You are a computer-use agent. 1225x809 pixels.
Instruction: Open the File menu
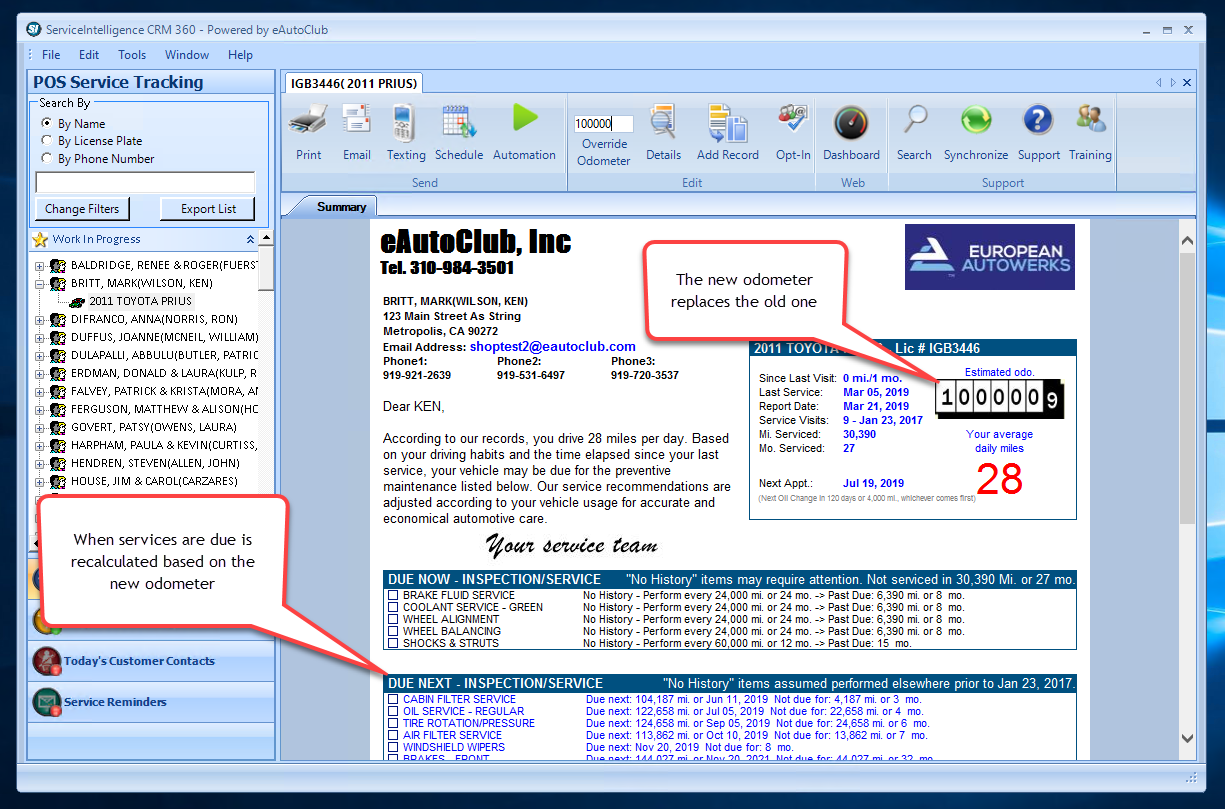click(51, 55)
